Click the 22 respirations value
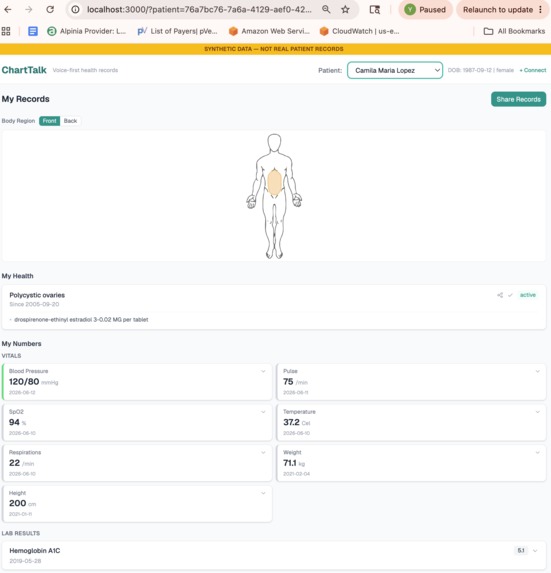This screenshot has width=551, height=573. [x=14, y=463]
